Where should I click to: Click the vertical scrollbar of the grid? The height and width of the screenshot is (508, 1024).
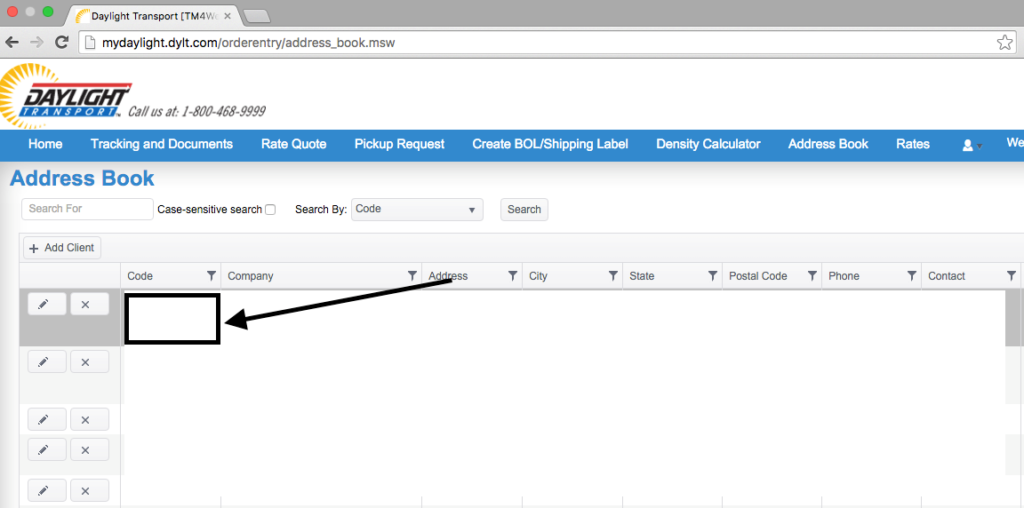pyautogui.click(x=1013, y=320)
